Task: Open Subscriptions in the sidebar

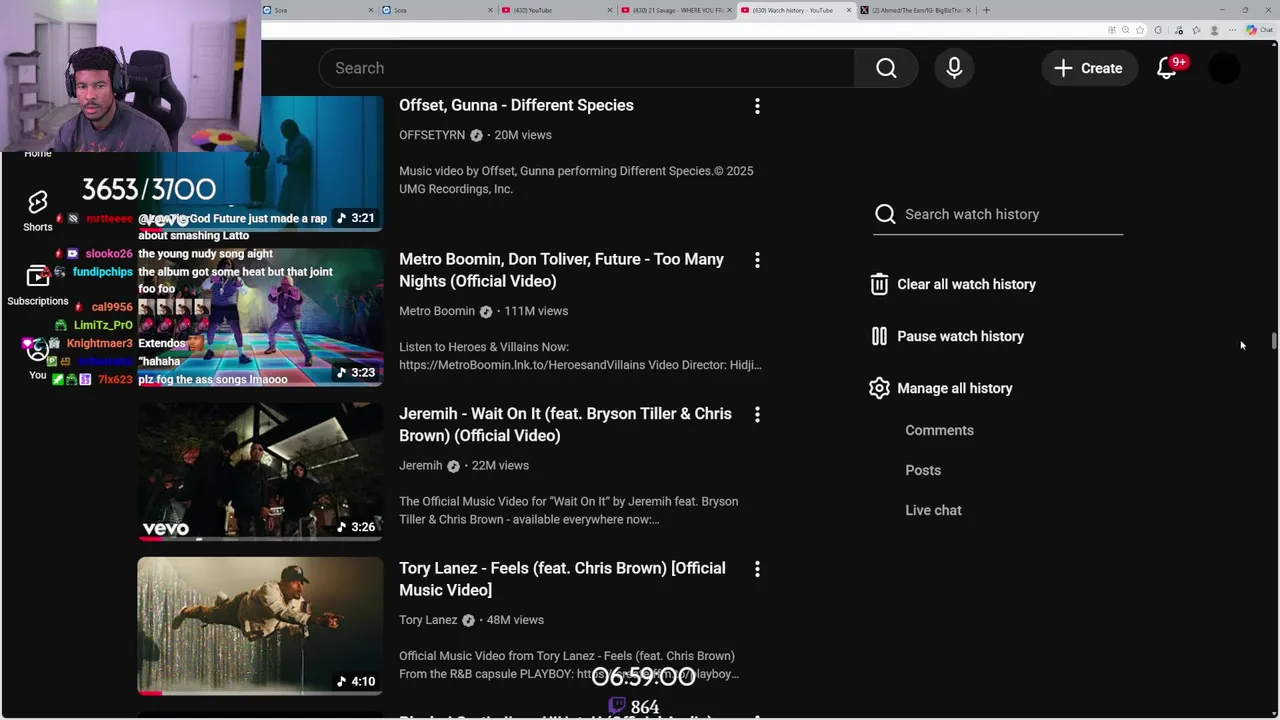Action: click(38, 284)
